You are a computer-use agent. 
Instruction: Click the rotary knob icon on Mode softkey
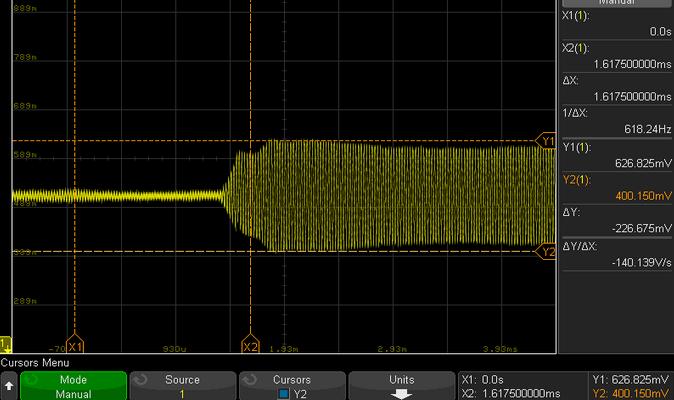tap(31, 379)
